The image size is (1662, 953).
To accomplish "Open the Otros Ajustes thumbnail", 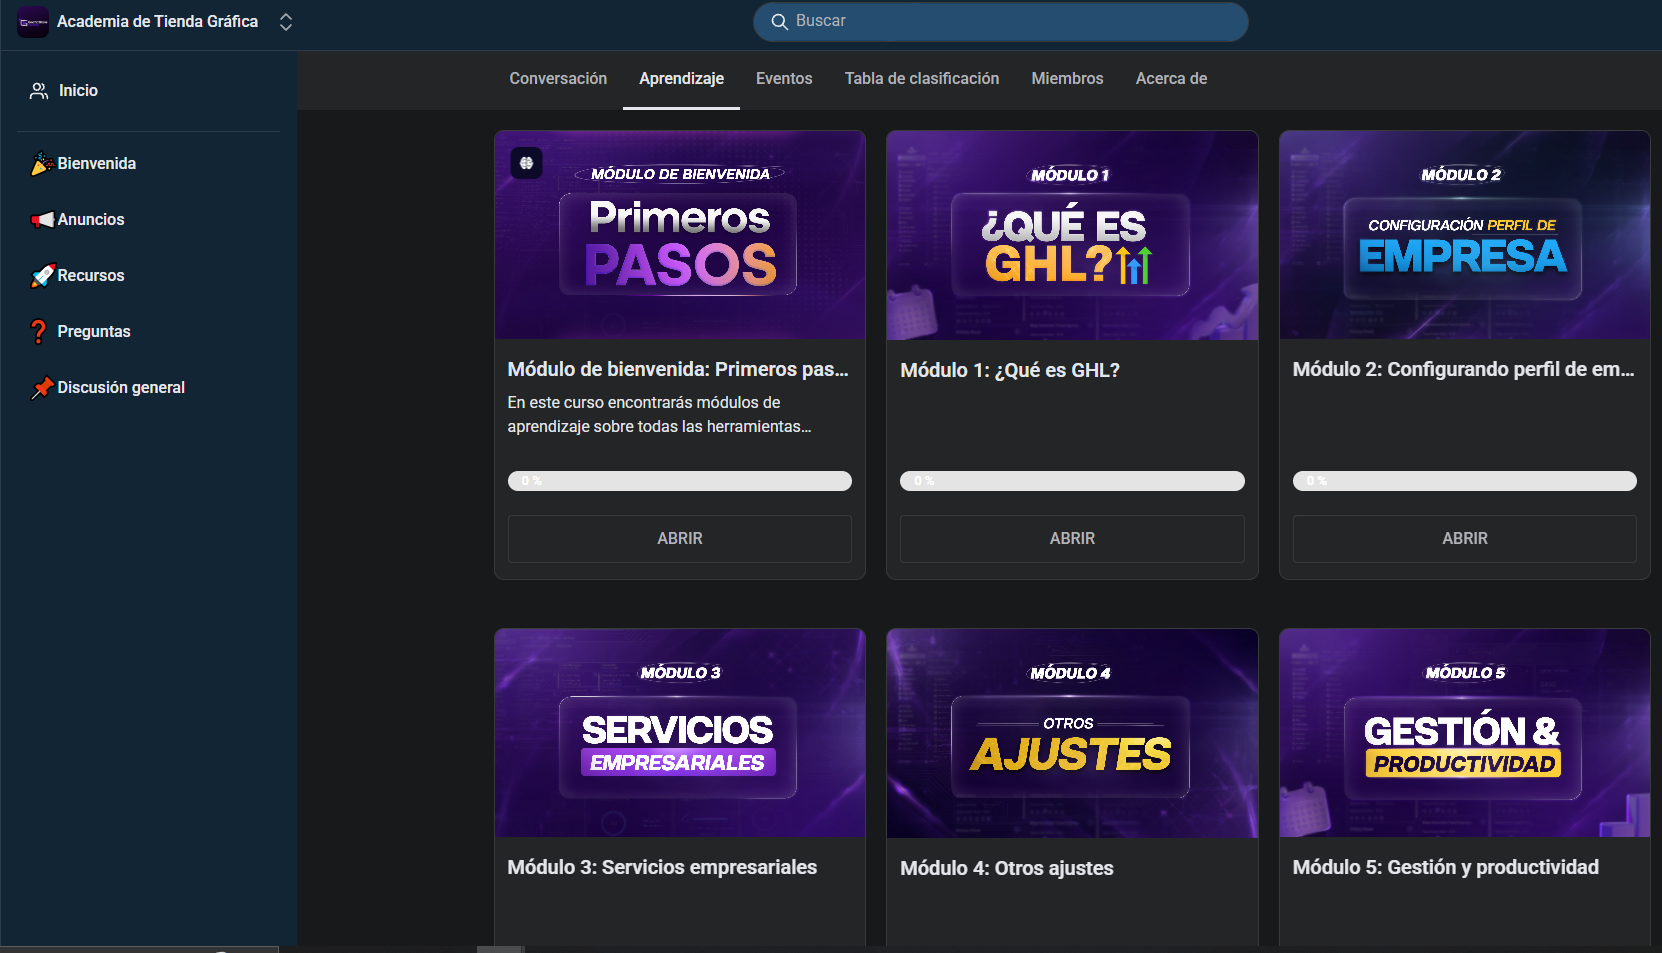I will click(1072, 733).
